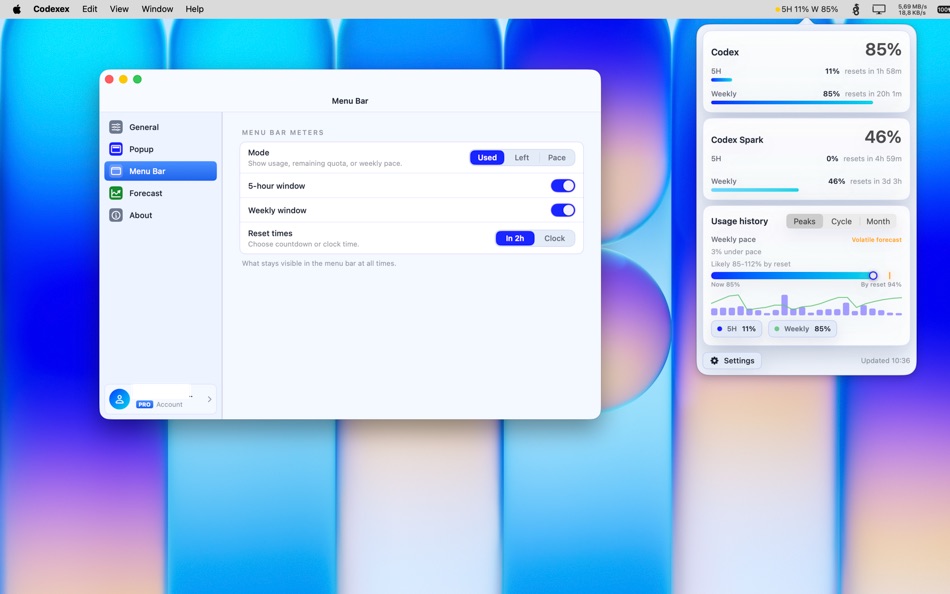
Task: Click the MENU BAR METERS section header
Action: [x=283, y=132]
